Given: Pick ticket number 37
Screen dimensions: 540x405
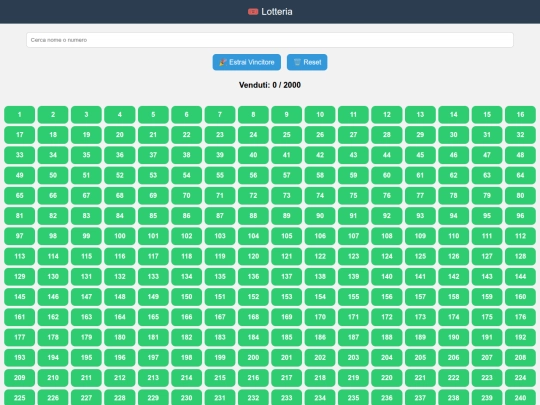Looking at the screenshot, I should pos(153,155).
